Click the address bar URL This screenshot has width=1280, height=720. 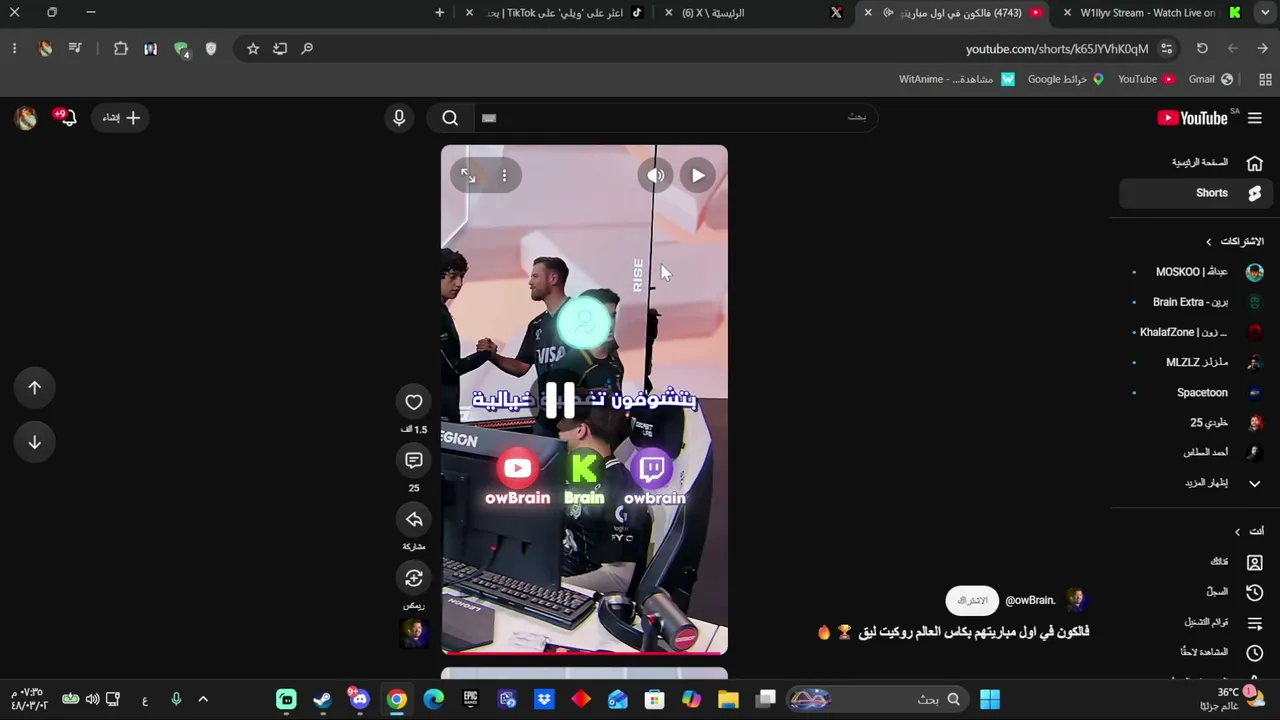(x=1057, y=49)
